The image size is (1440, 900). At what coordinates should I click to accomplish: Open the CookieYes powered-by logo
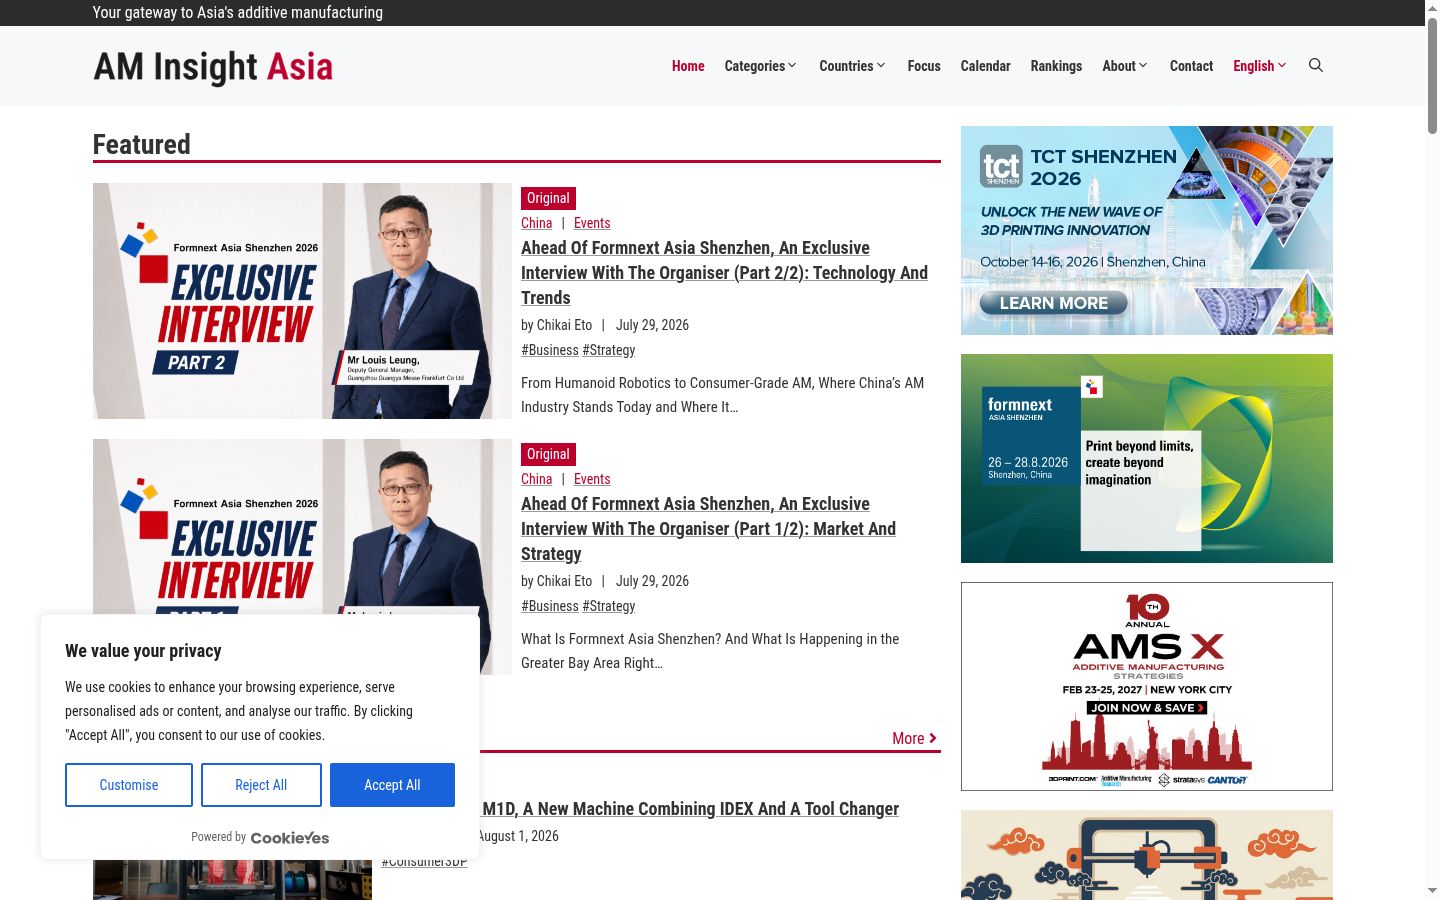[290, 838]
